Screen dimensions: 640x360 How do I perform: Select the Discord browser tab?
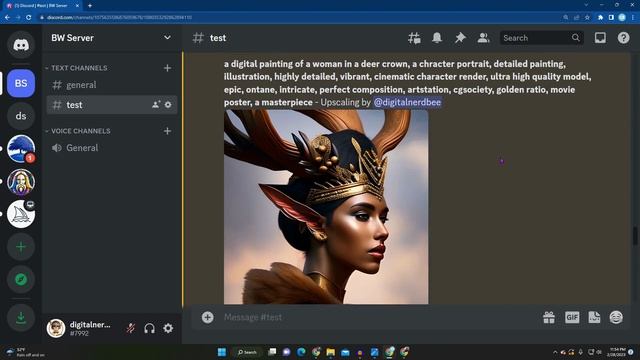(x=43, y=6)
